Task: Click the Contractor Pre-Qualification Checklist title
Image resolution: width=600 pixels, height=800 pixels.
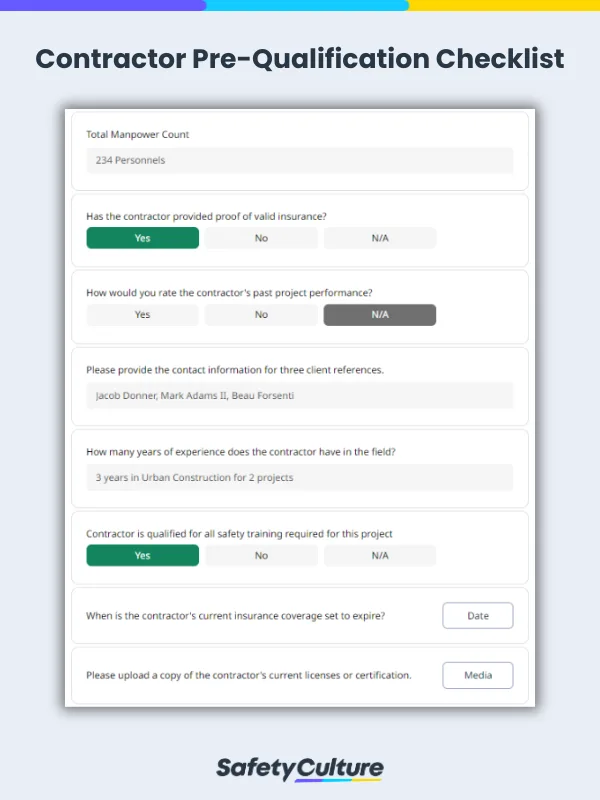Action: click(x=300, y=59)
